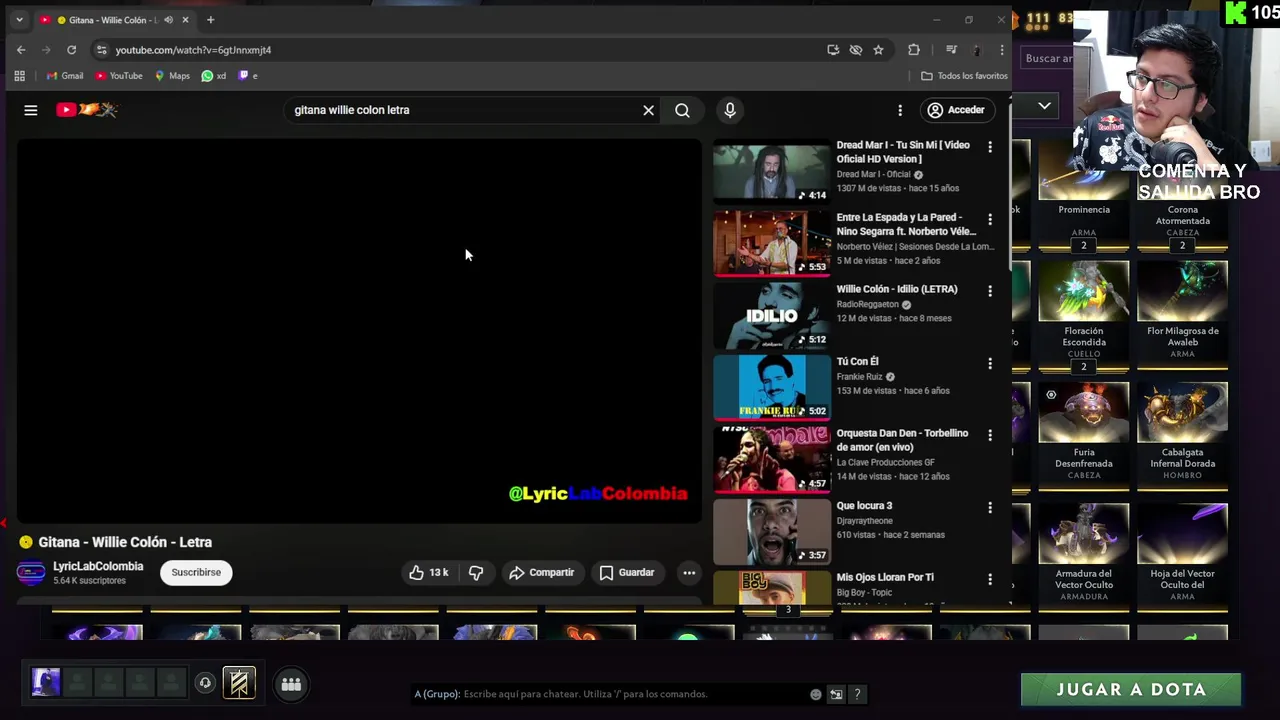Open the Twitch 'e' bookmark
The height and width of the screenshot is (720, 1280).
tap(247, 76)
